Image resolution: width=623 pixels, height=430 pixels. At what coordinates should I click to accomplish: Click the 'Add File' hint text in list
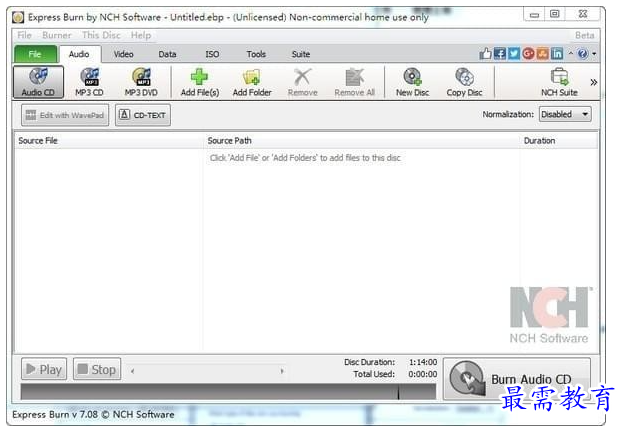pos(305,158)
